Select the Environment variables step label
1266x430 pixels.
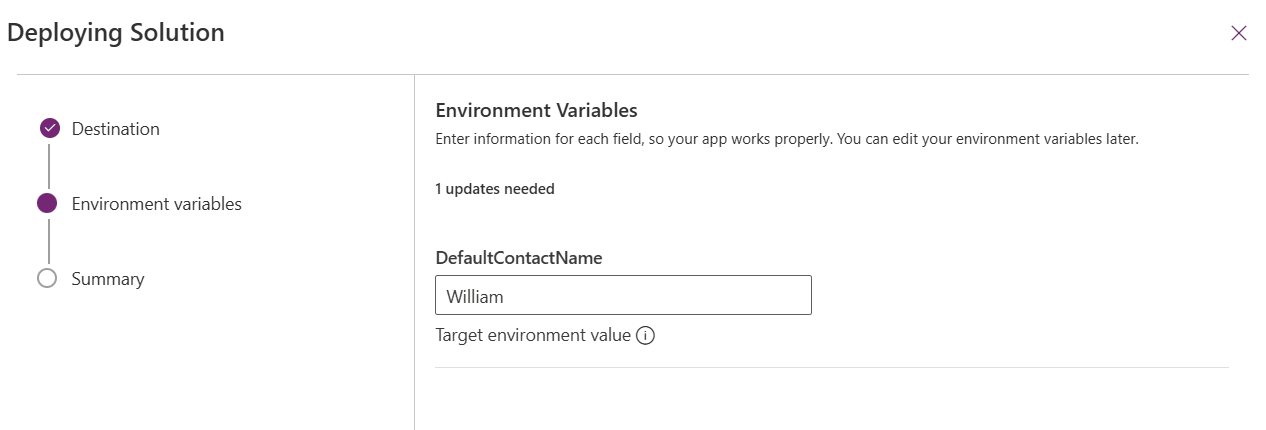coord(157,204)
